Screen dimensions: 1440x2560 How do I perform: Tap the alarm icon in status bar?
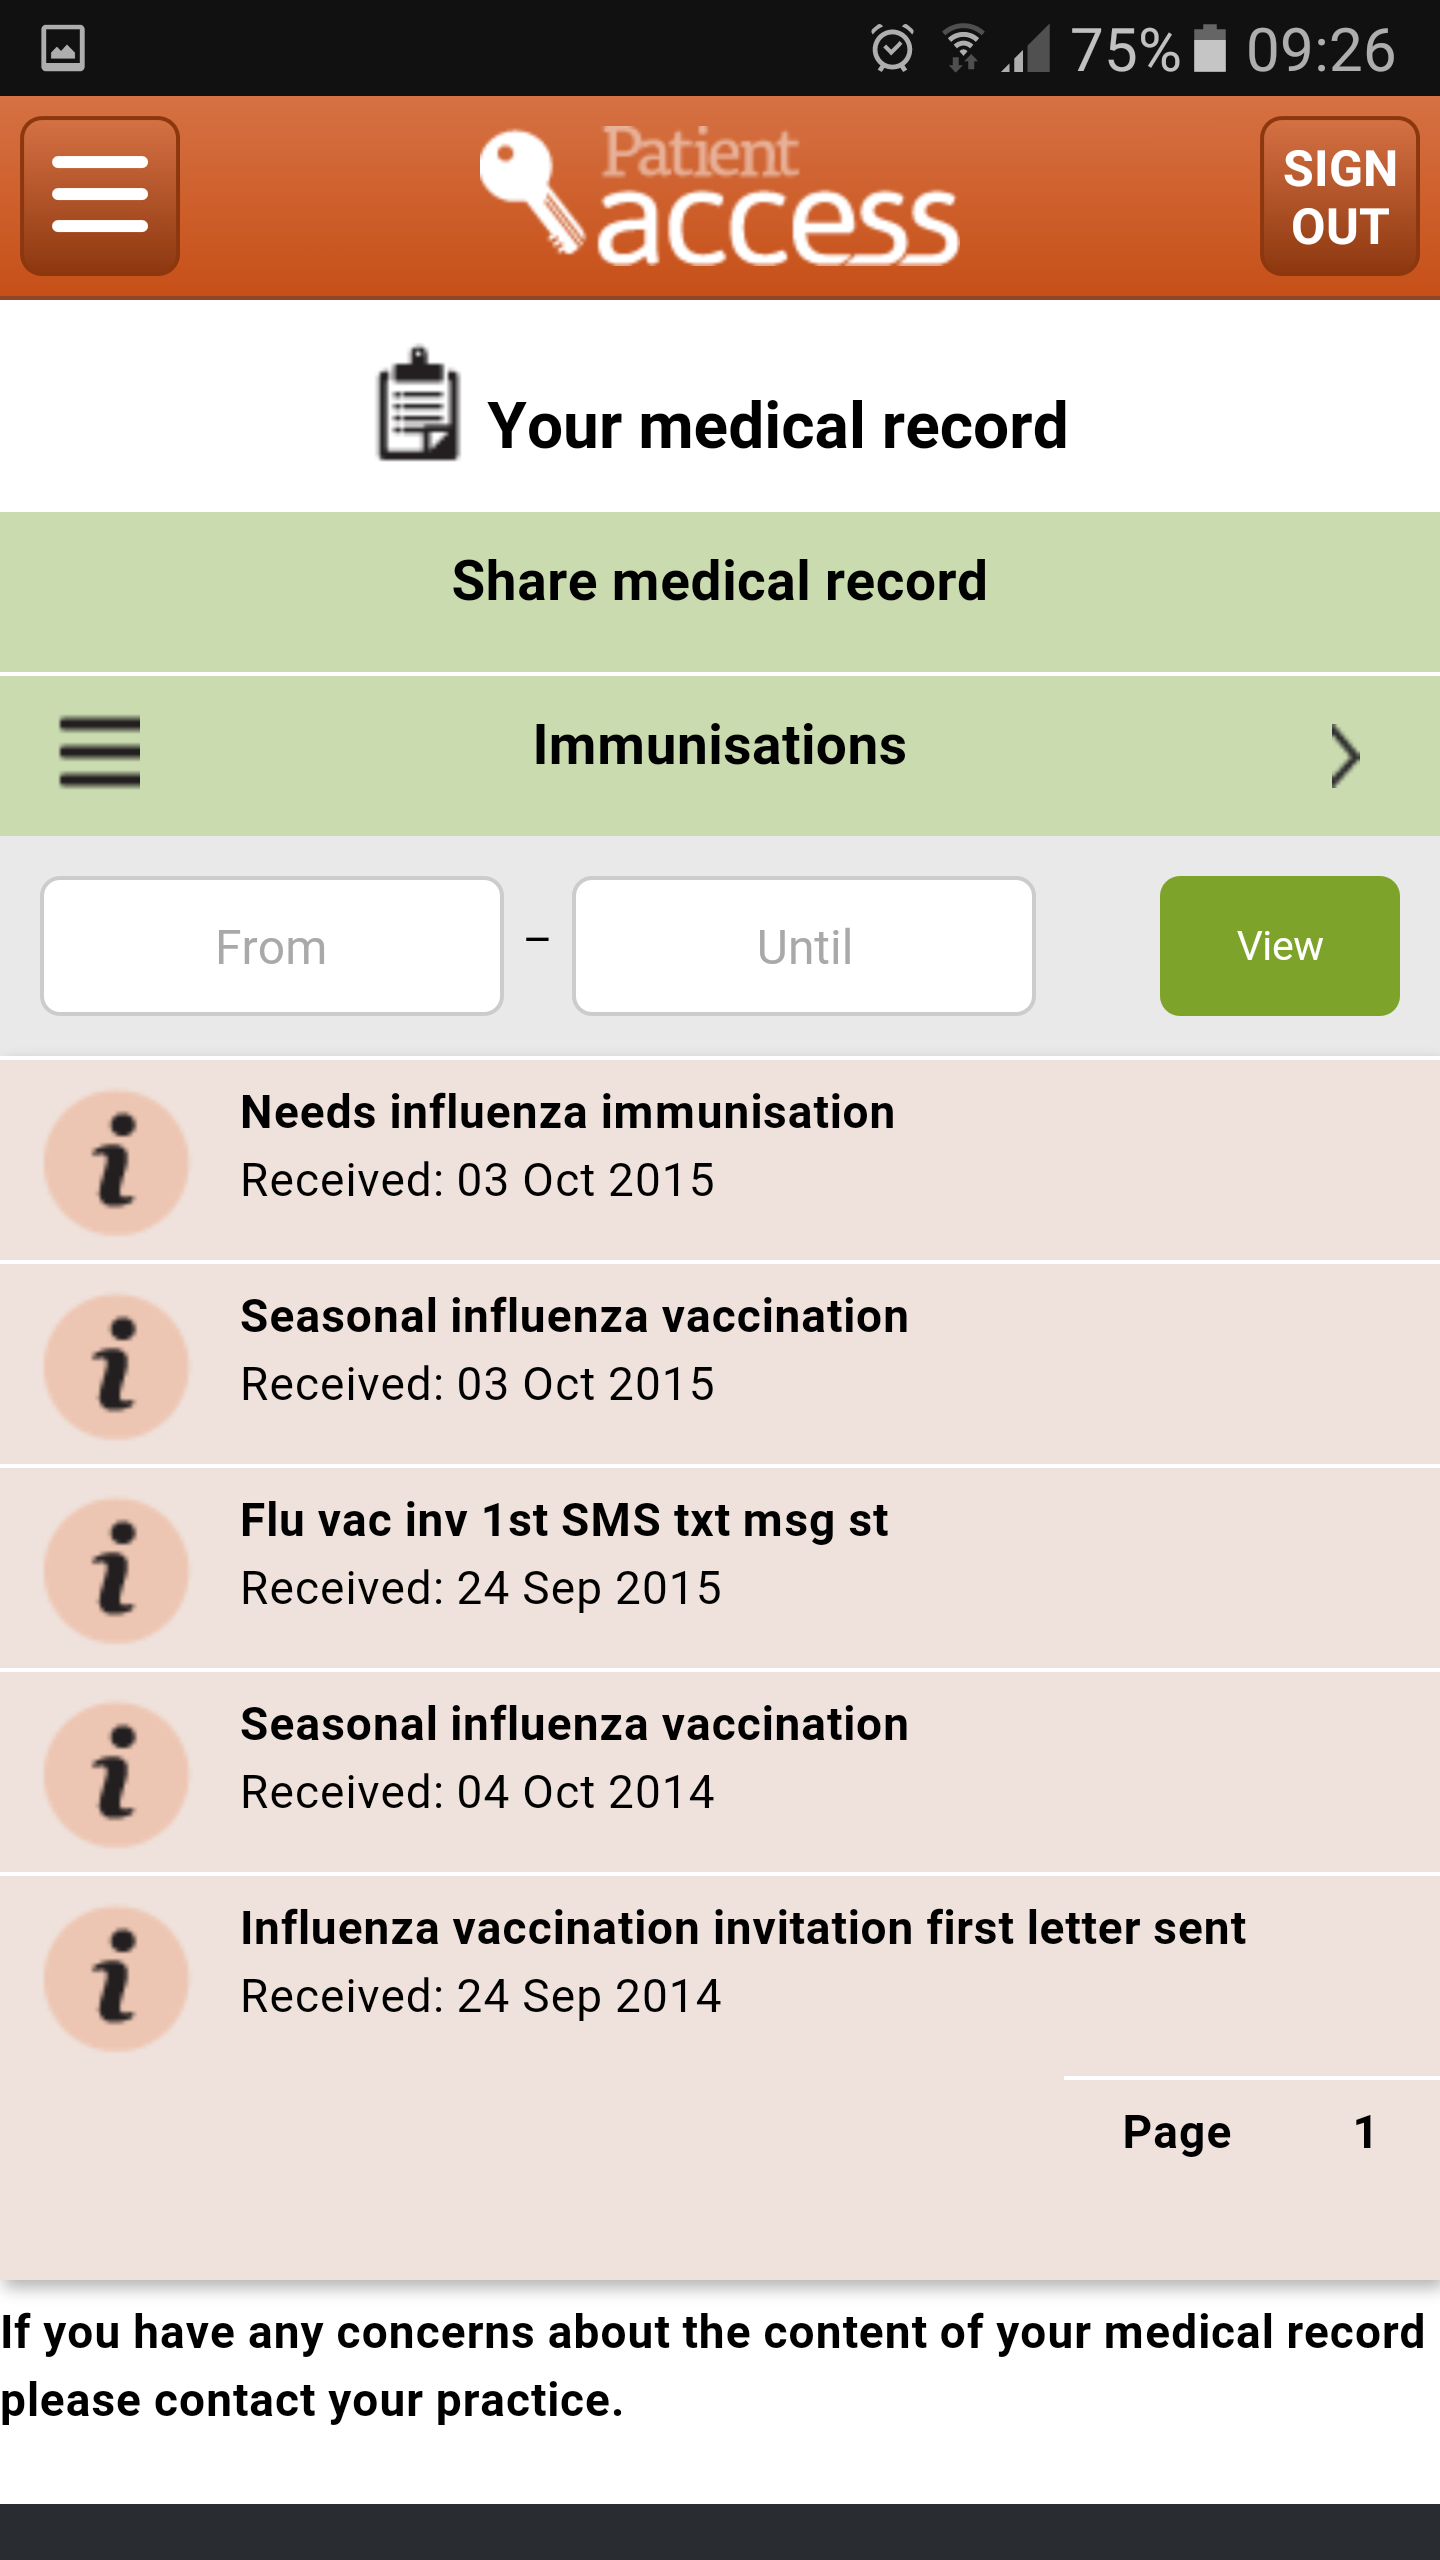[x=892, y=48]
